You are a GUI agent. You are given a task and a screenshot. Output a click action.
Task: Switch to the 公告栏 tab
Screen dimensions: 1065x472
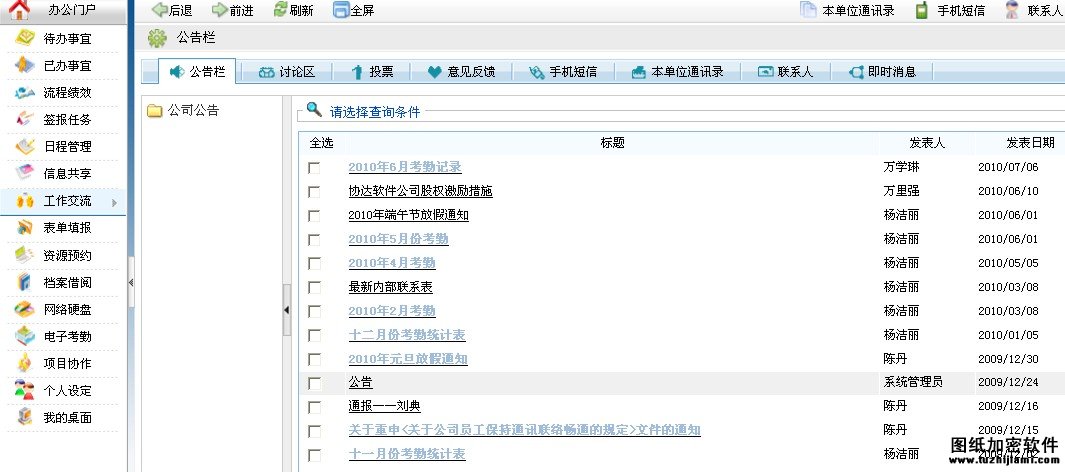tap(198, 71)
